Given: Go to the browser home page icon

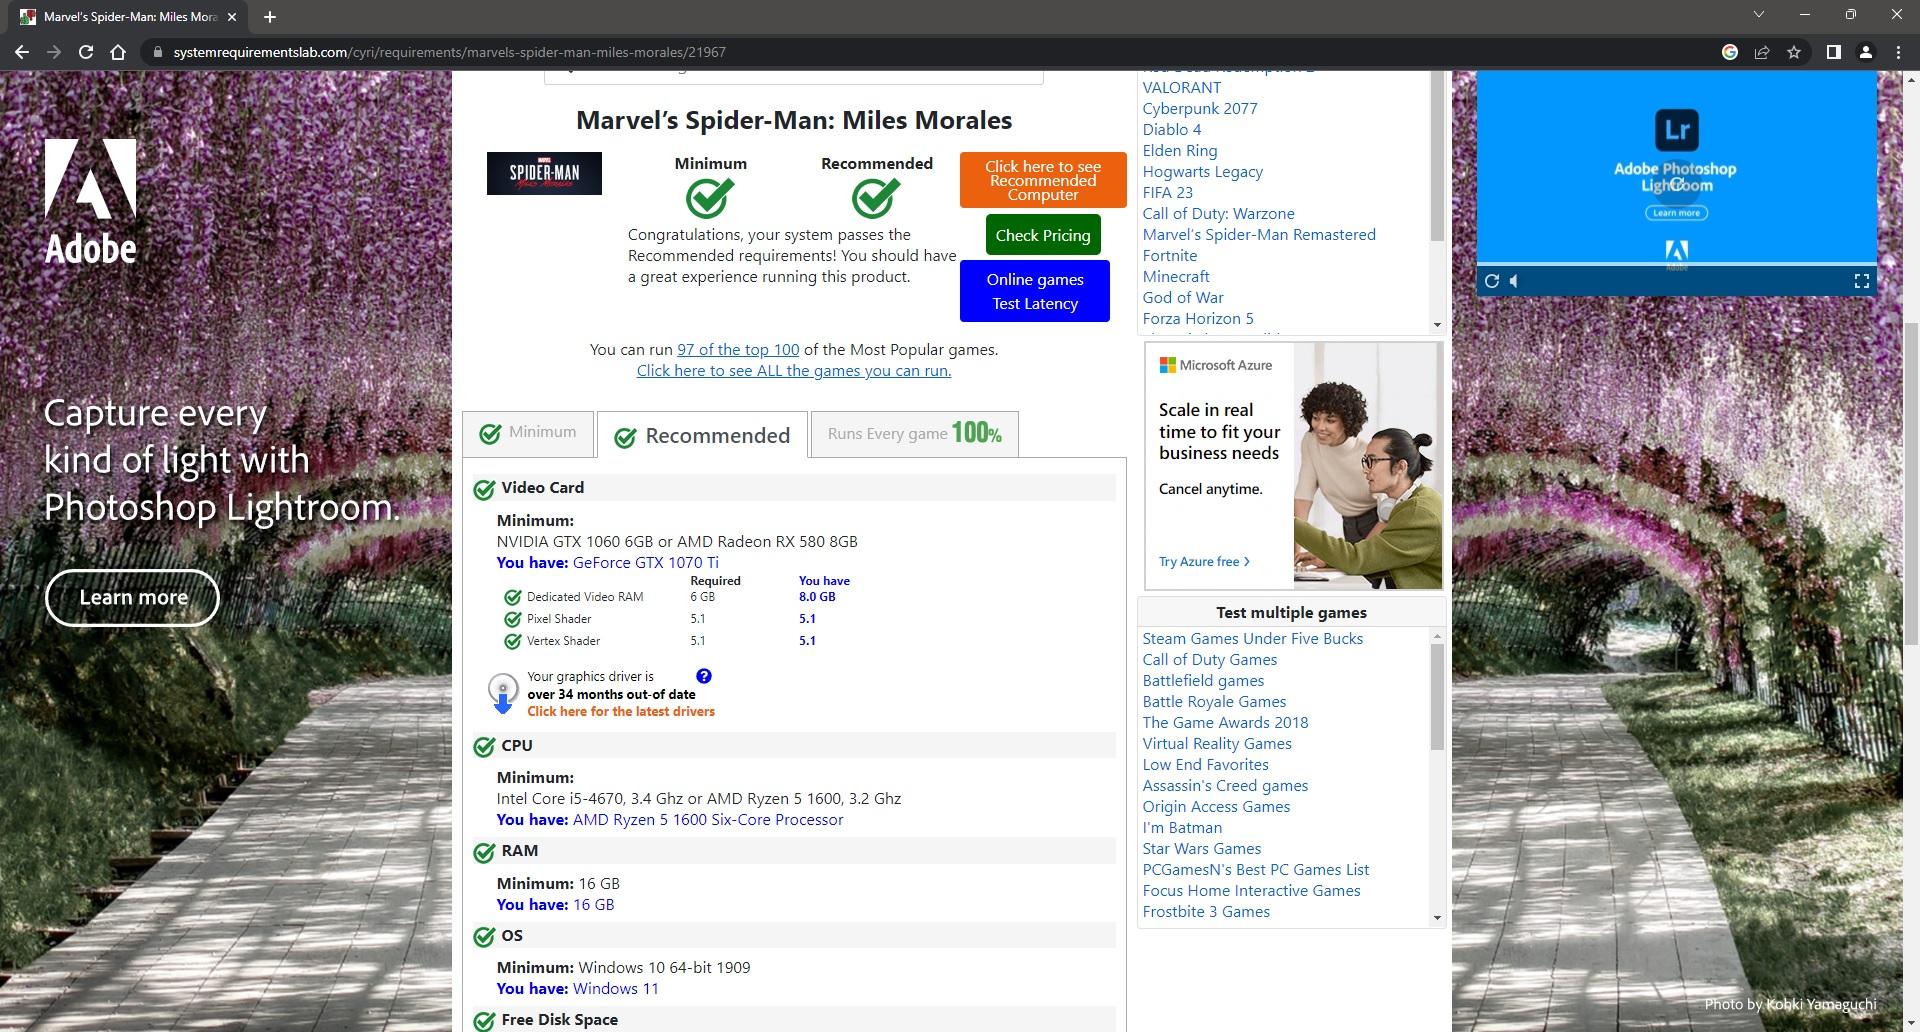Looking at the screenshot, I should [x=118, y=52].
